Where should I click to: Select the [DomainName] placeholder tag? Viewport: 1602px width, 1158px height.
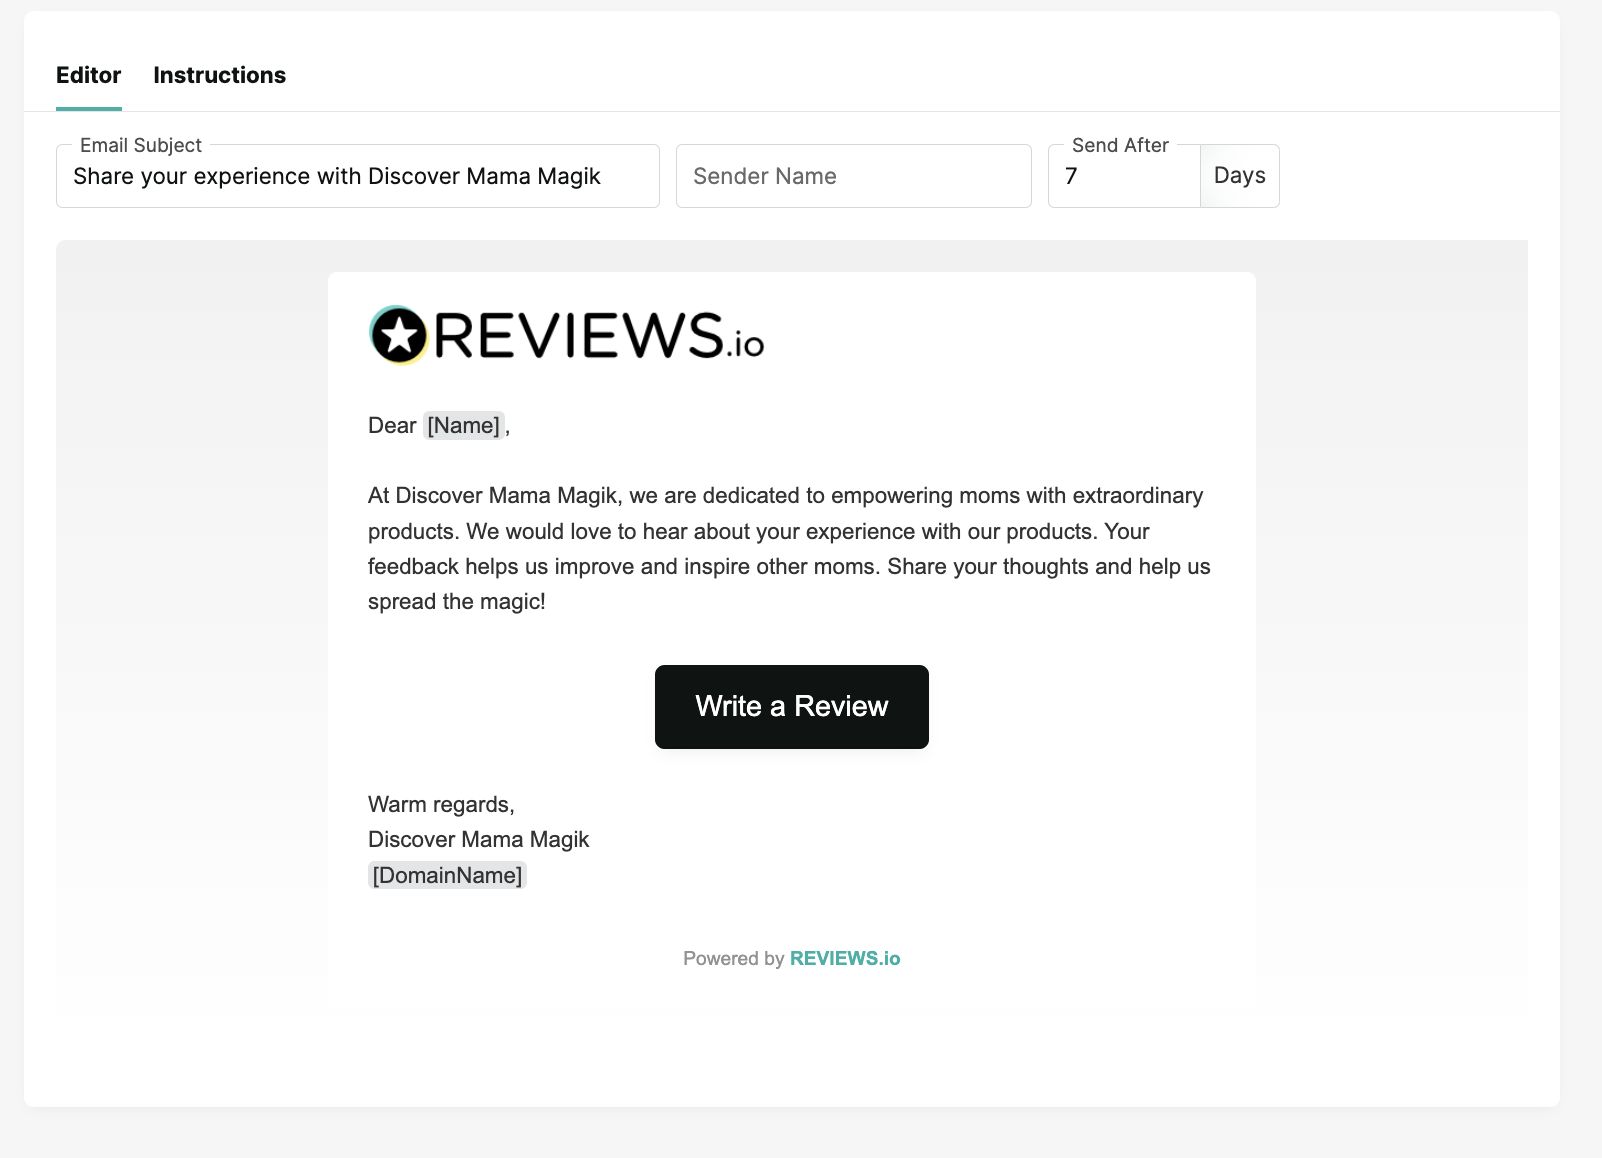click(447, 876)
